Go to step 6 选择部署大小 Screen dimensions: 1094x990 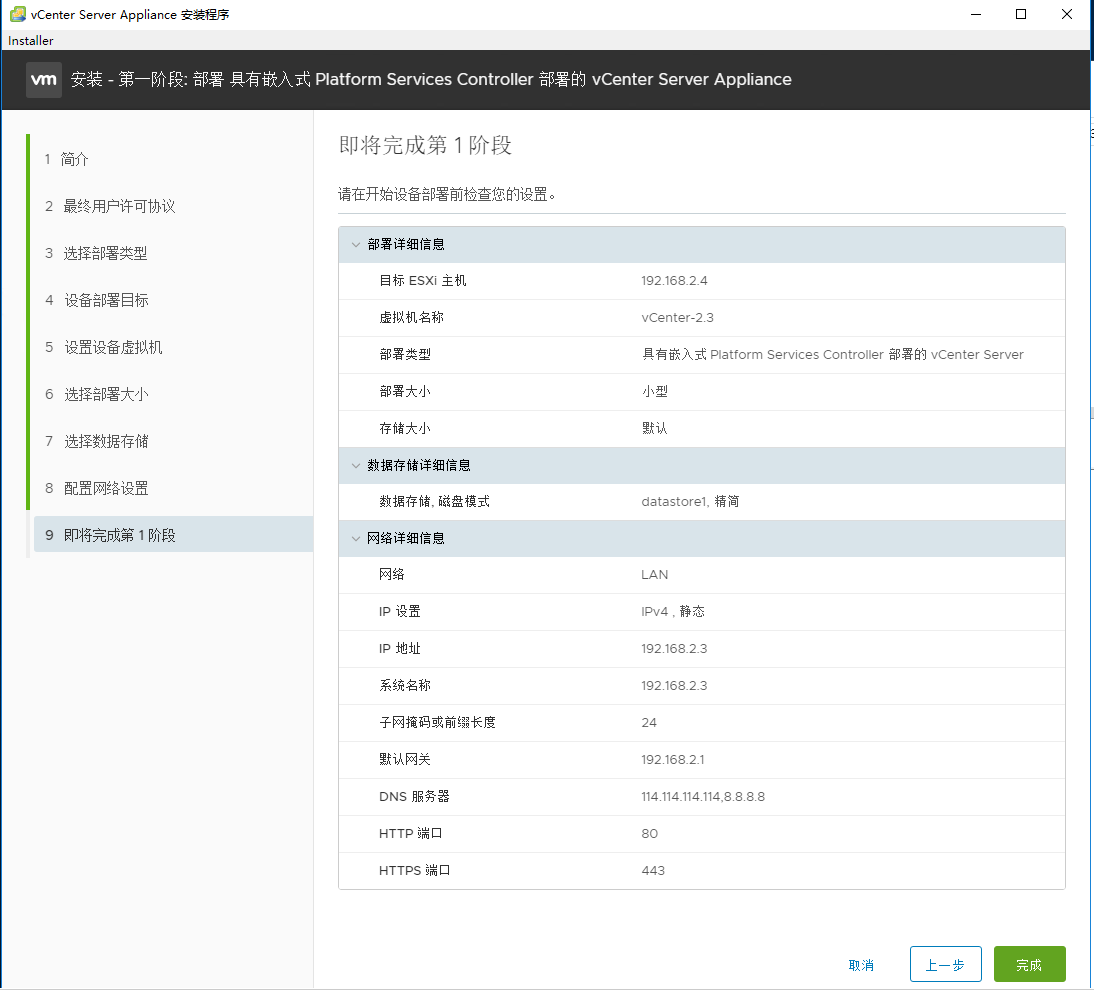[x=97, y=395]
